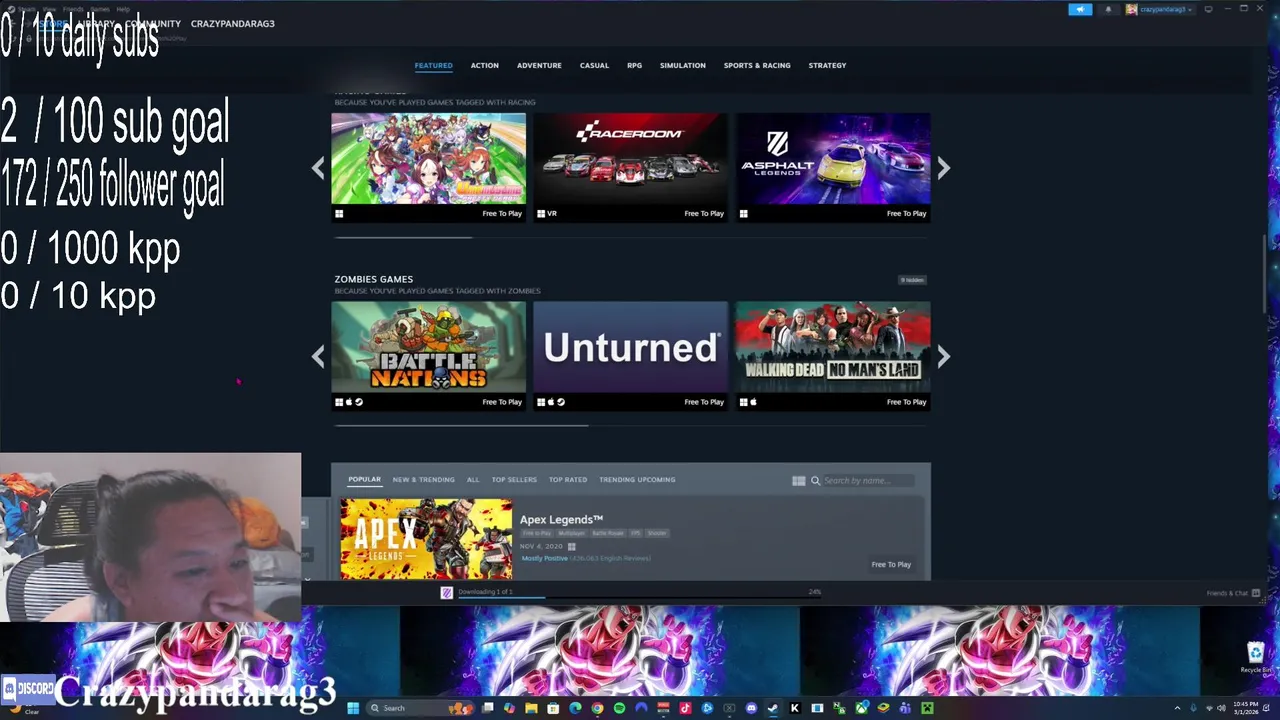1280x720 pixels.
Task: Open the Recycle Bin desktop icon
Action: tap(1255, 655)
